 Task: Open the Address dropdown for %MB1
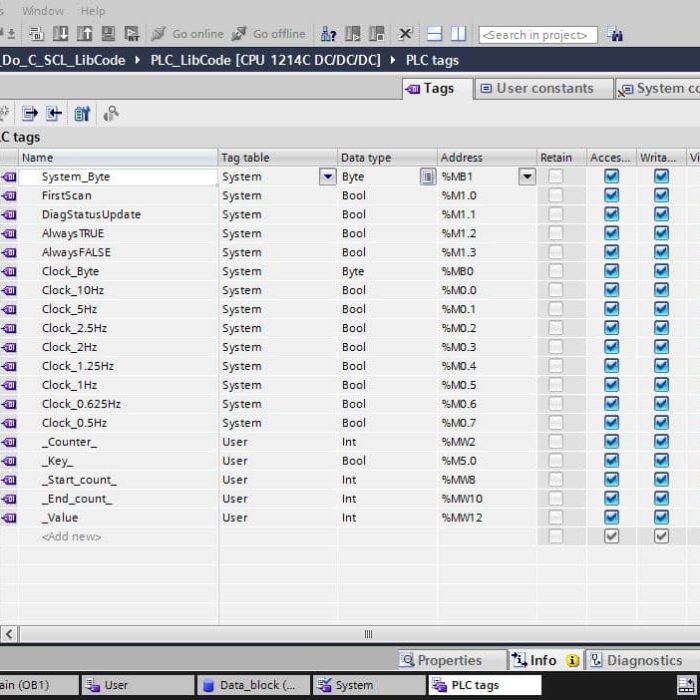click(x=527, y=177)
